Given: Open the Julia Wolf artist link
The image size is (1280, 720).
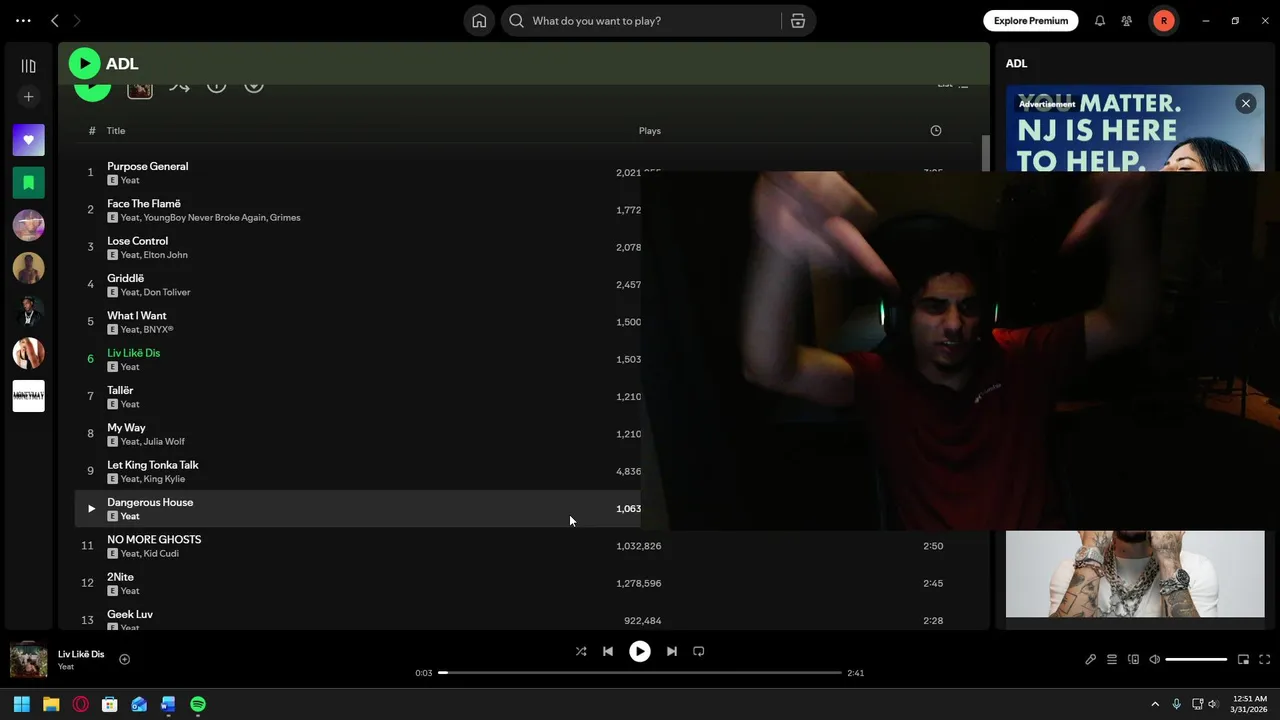Looking at the screenshot, I should click(x=164, y=442).
